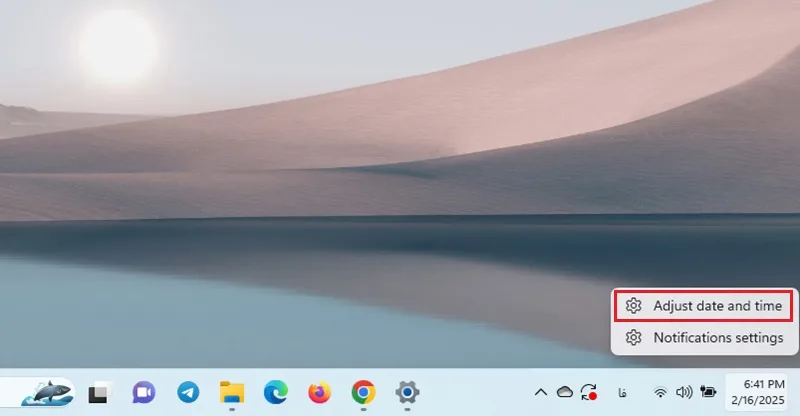Click the gear icon beside Adjust date and time
The width and height of the screenshot is (800, 416).
click(633, 306)
